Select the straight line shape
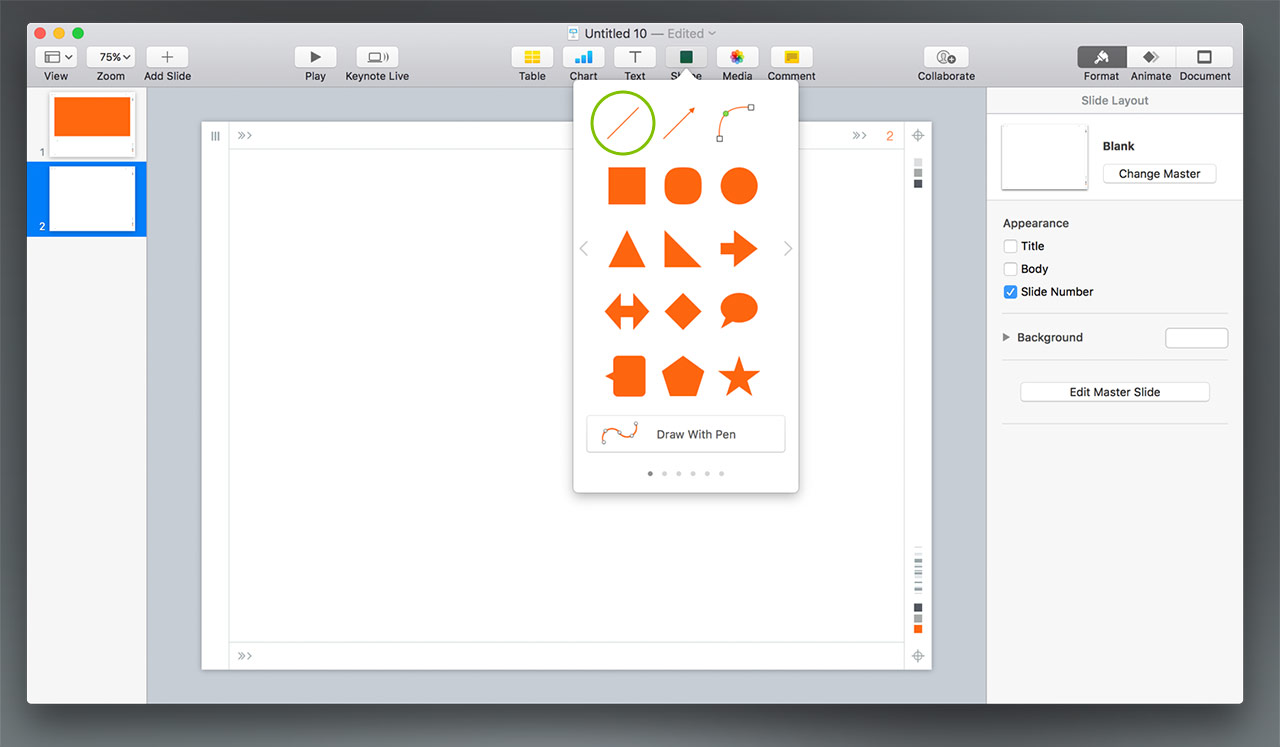Screen dimensions: 1280x747 coord(623,123)
